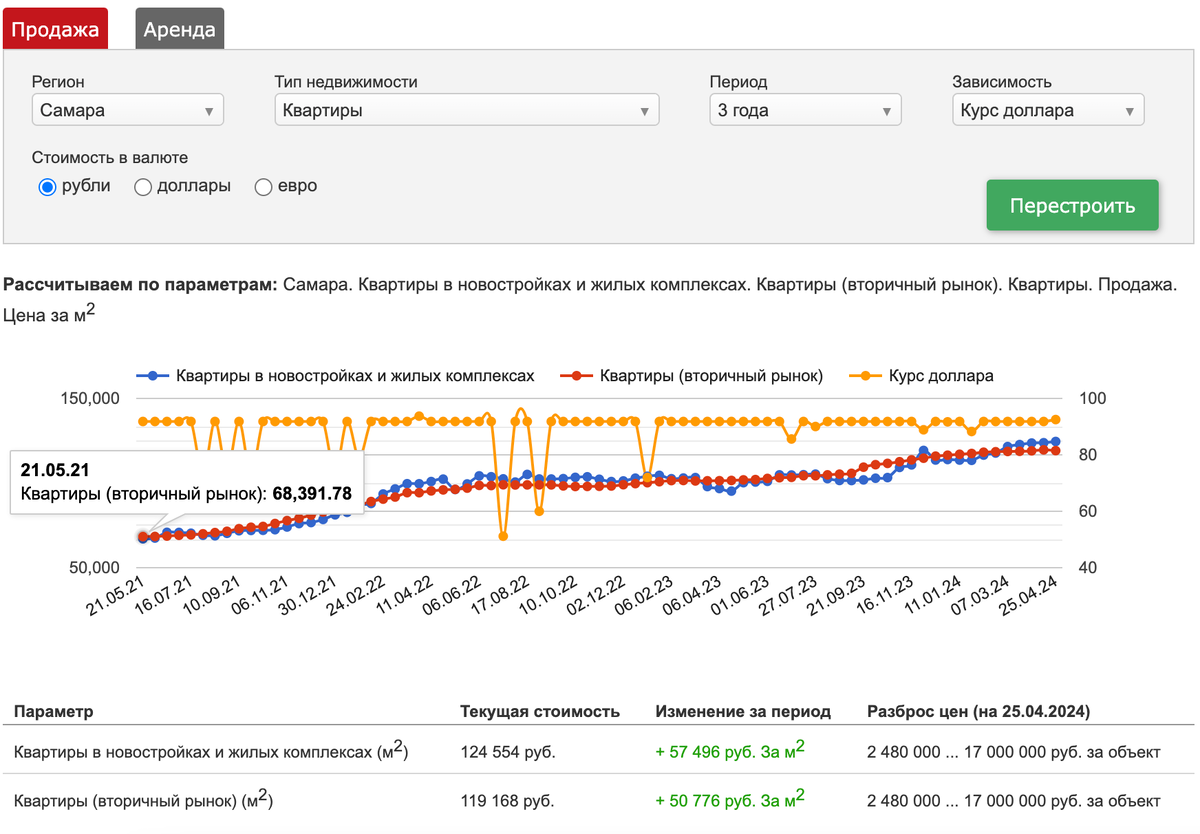Viewport: 1200px width, 834px height.
Task: Toggle the Курс доллара legend item
Action: coord(921,376)
